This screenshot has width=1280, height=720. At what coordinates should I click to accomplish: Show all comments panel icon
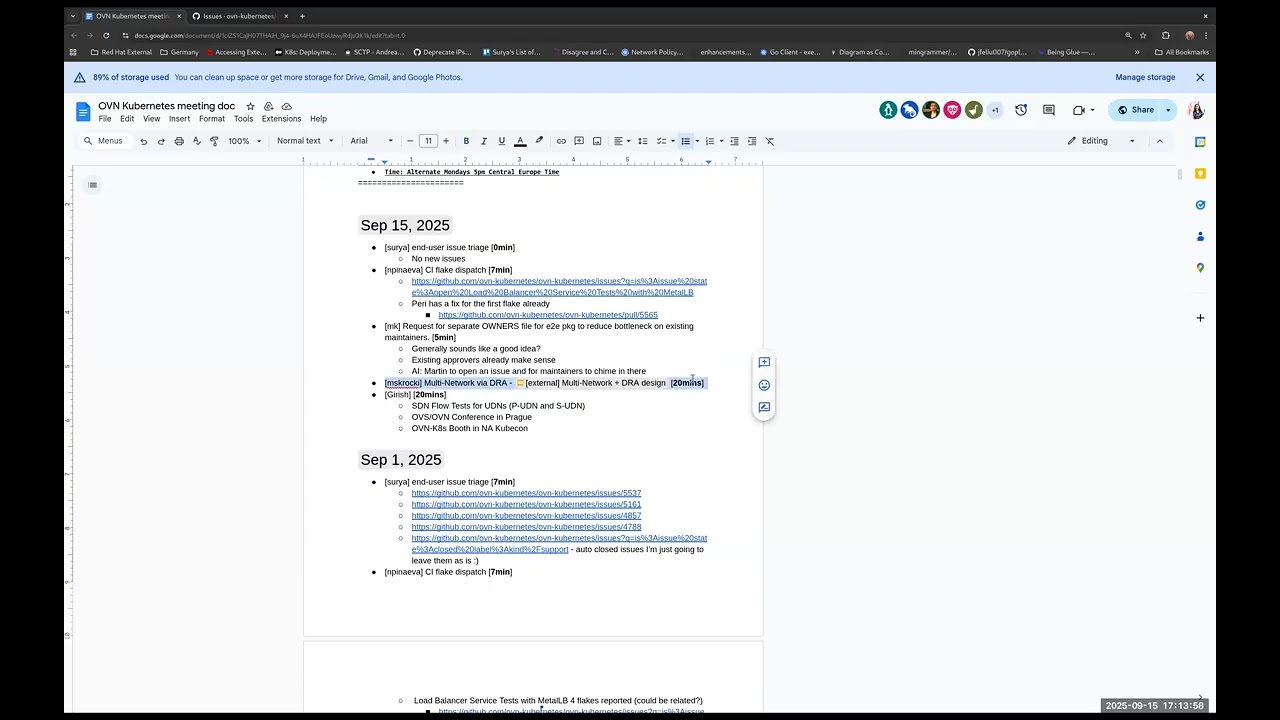(1049, 110)
